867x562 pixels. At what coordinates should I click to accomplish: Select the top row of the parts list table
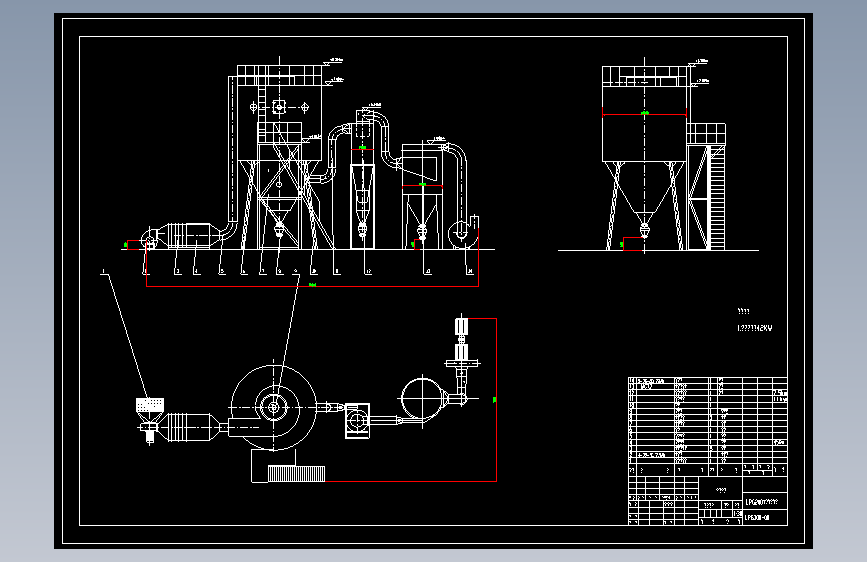(x=708, y=381)
